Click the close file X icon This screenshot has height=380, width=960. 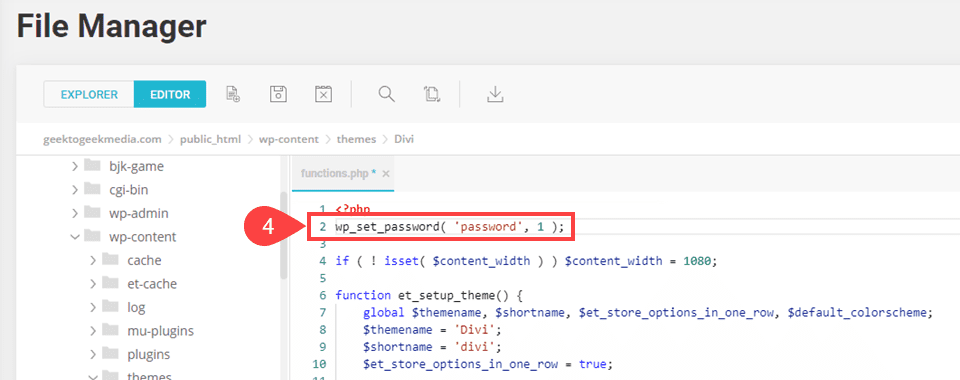click(x=323, y=94)
